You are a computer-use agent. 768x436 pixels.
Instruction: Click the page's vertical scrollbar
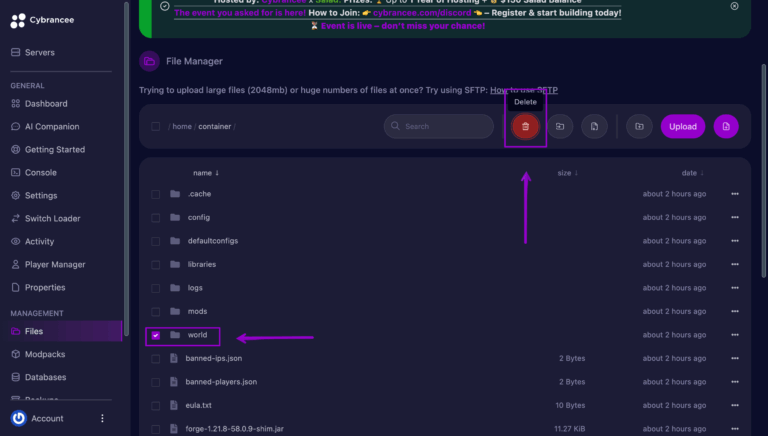(763, 170)
